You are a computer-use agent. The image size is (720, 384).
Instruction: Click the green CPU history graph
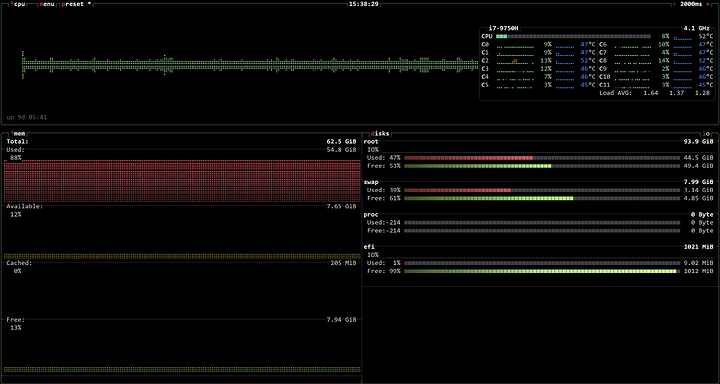pyautogui.click(x=250, y=65)
